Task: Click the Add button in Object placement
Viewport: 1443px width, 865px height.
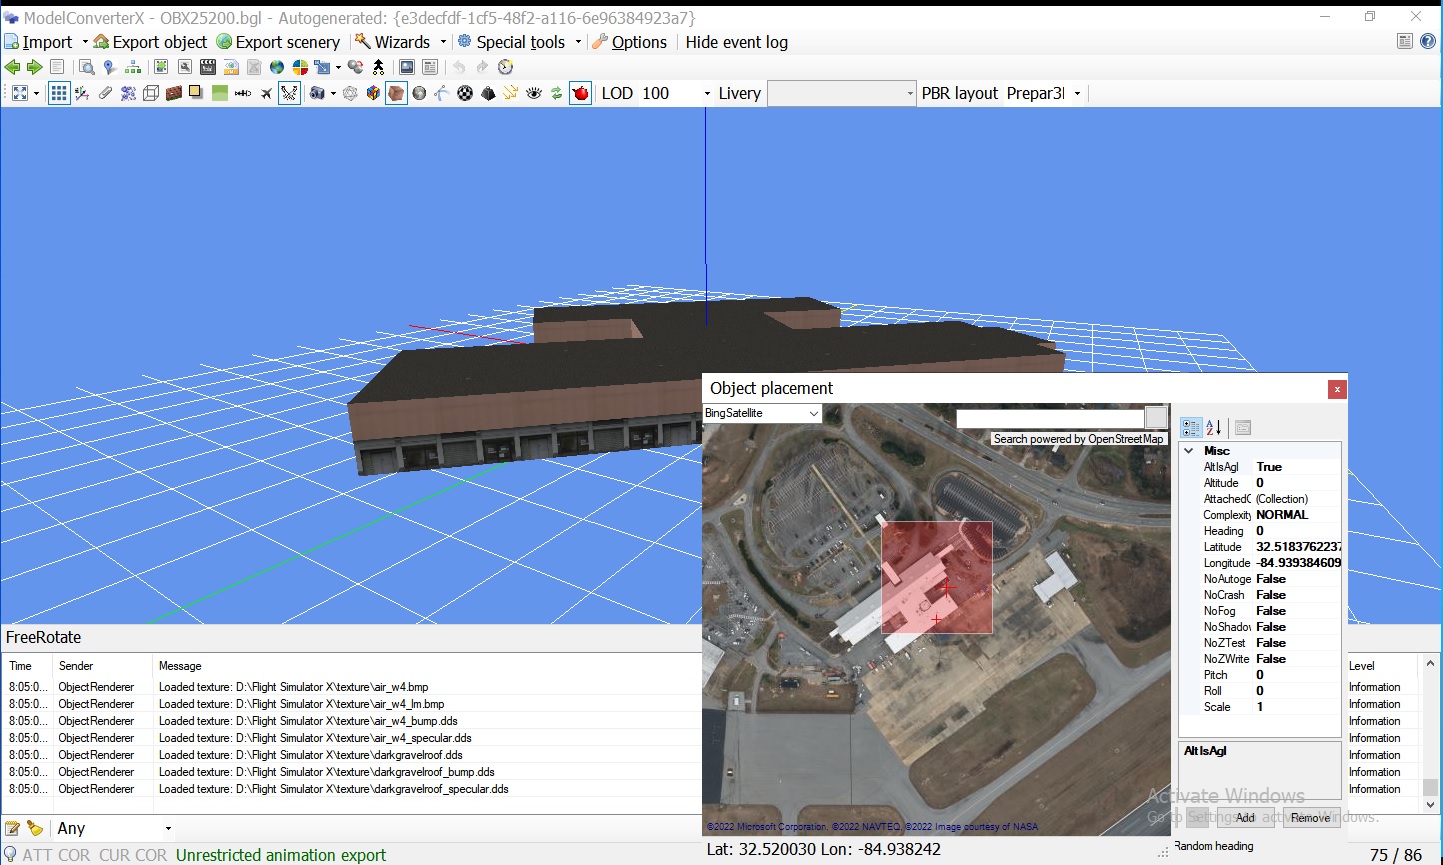Action: [x=1246, y=817]
